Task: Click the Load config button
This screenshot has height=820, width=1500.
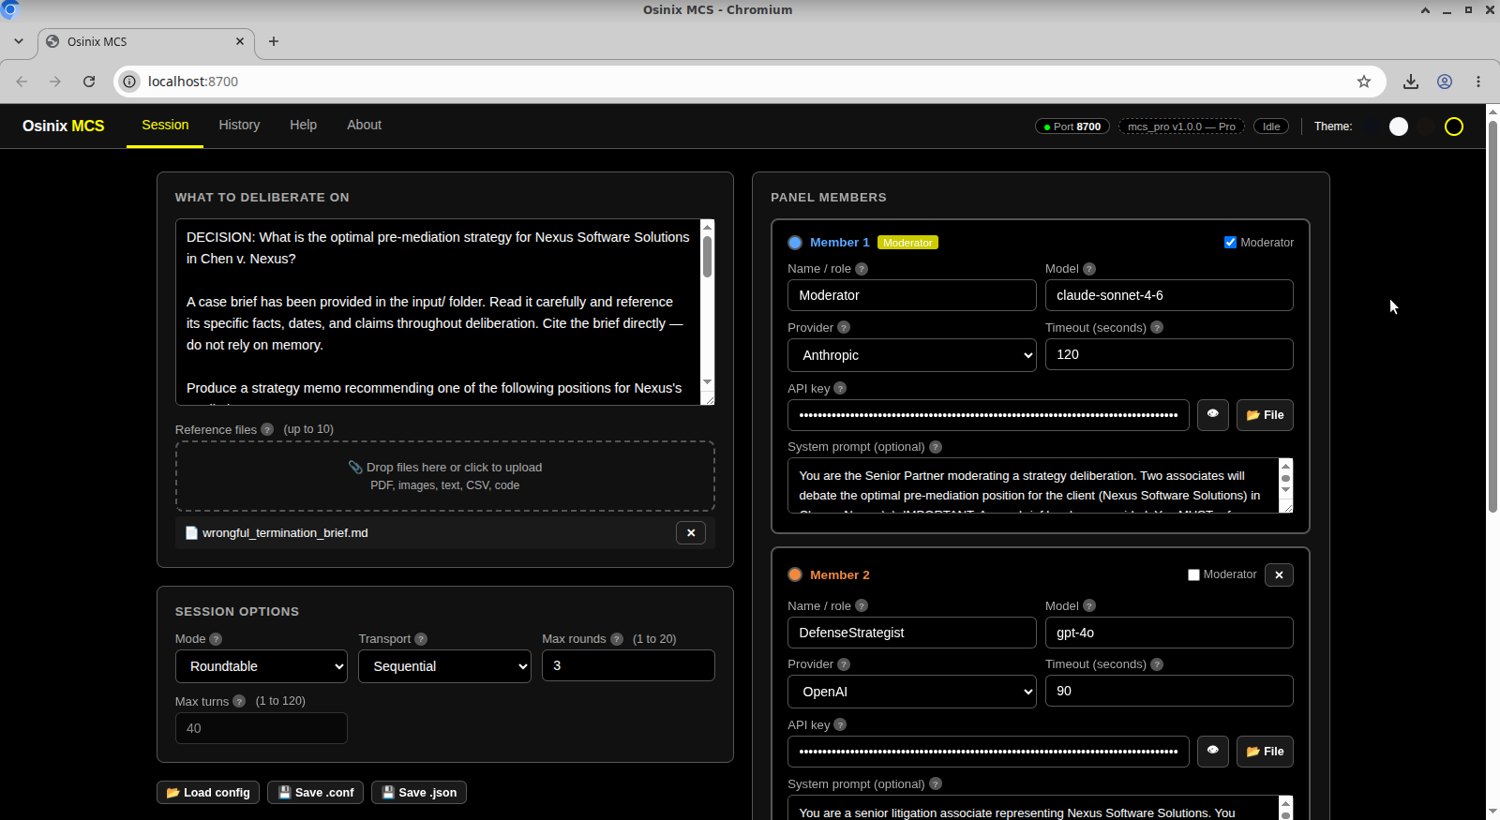Action: pos(208,792)
